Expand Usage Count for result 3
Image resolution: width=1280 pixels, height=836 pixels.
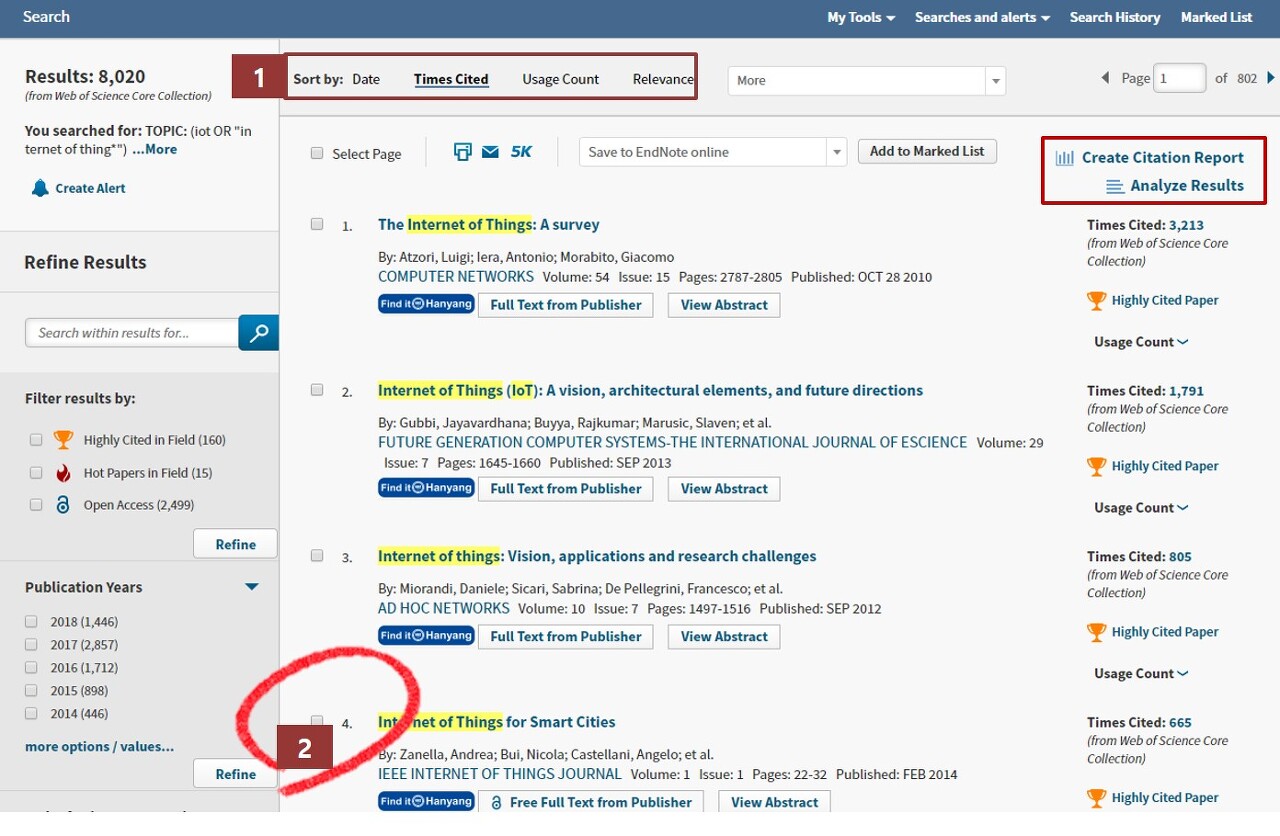(x=1141, y=674)
